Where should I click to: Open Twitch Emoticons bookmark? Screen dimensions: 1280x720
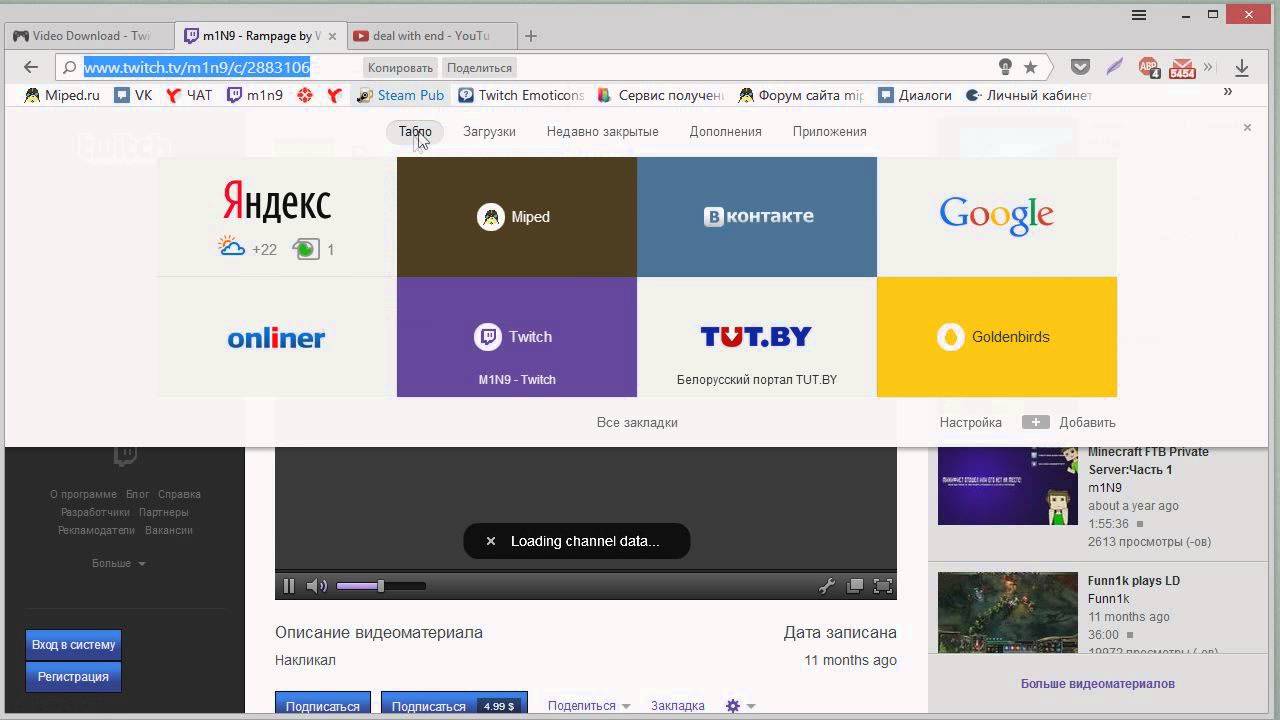521,95
